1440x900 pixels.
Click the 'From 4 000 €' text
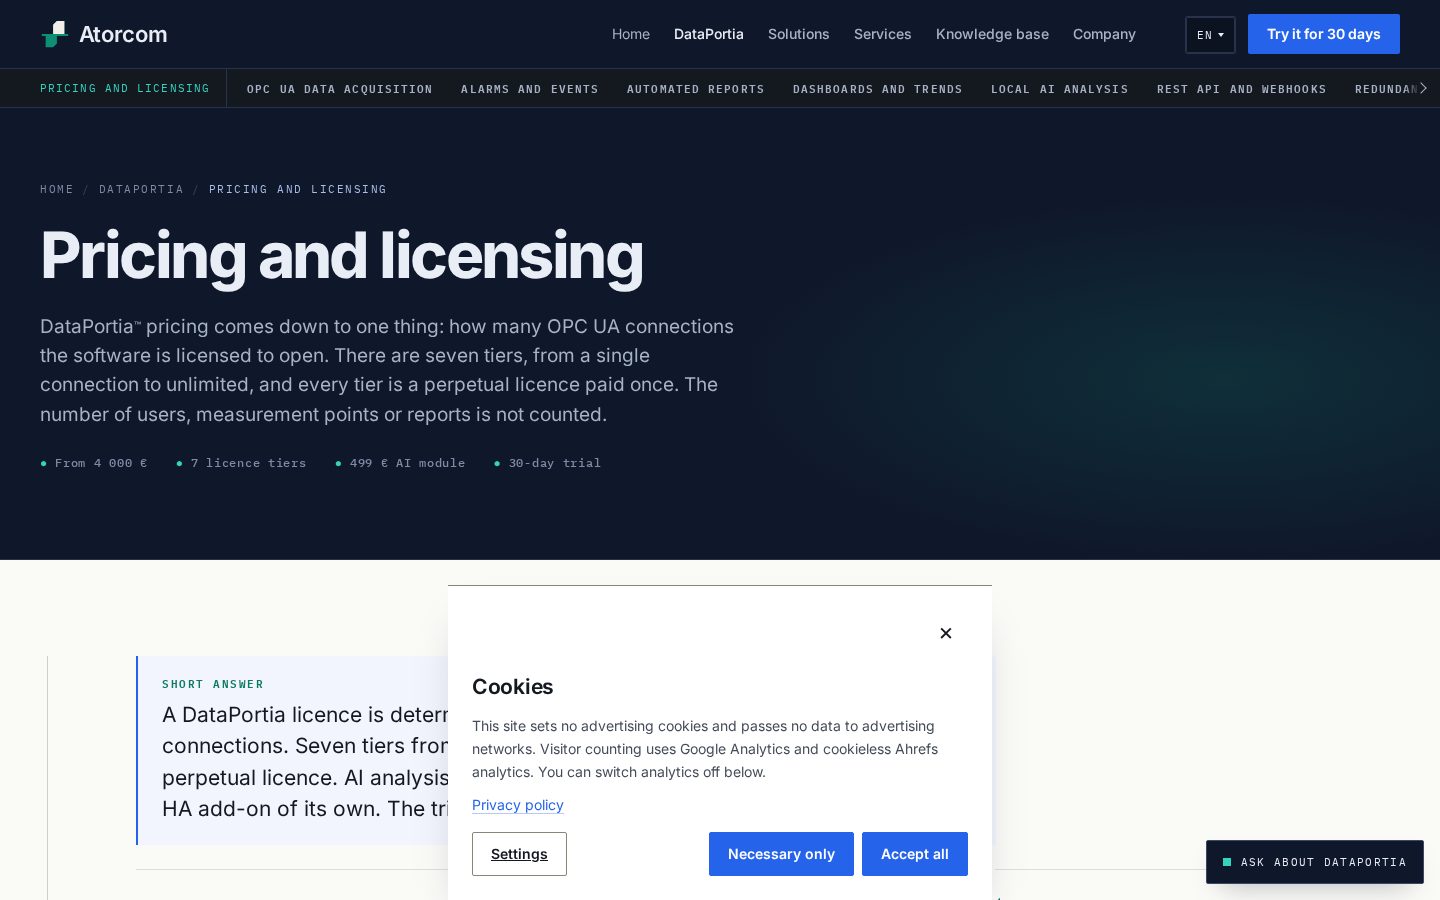click(101, 463)
